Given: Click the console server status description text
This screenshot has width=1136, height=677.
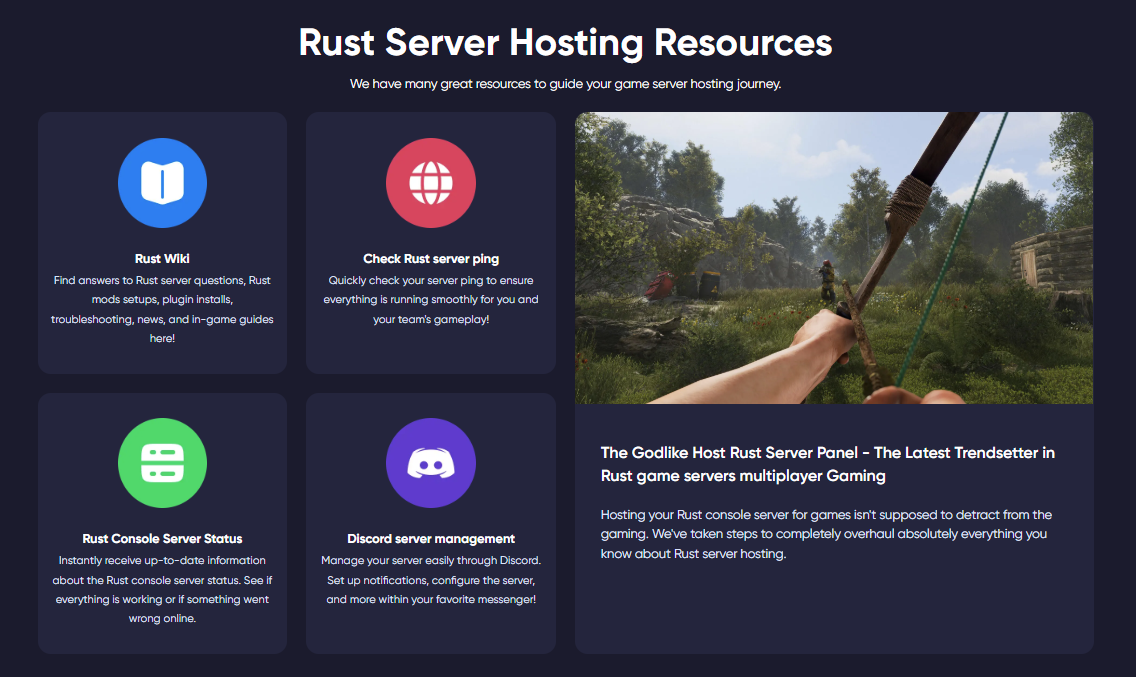Looking at the screenshot, I should pyautogui.click(x=162, y=589).
